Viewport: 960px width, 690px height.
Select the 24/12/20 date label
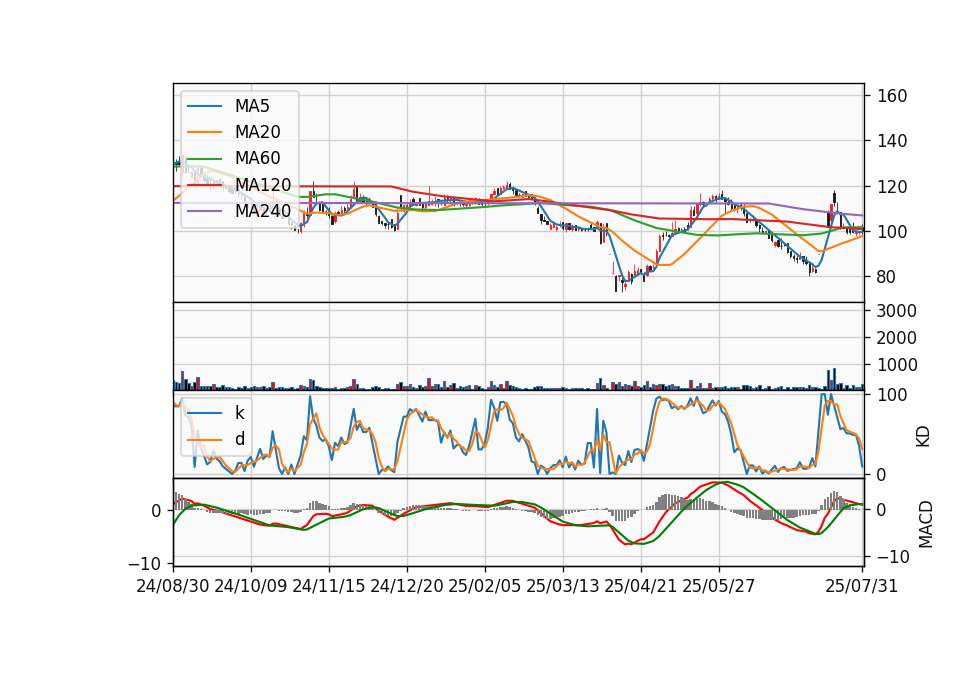pyautogui.click(x=407, y=586)
